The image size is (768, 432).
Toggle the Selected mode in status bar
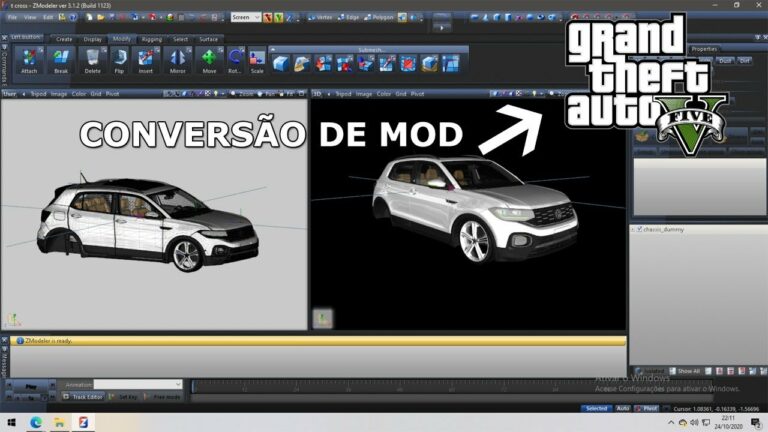(x=596, y=408)
